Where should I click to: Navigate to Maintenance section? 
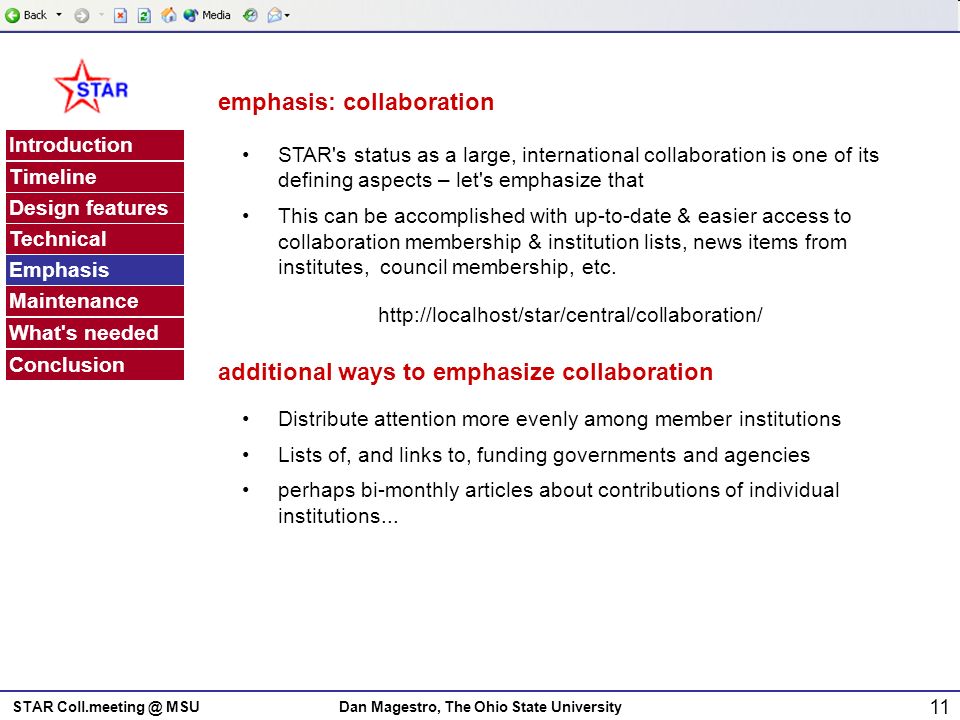(95, 301)
